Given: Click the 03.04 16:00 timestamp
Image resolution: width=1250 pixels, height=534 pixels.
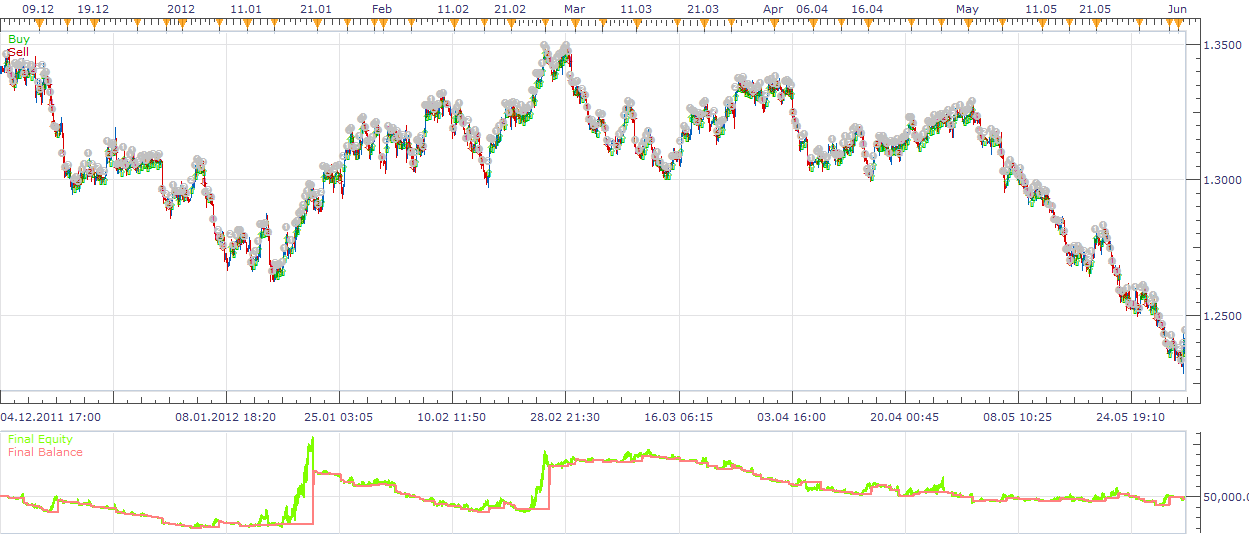Looking at the screenshot, I should (x=792, y=416).
